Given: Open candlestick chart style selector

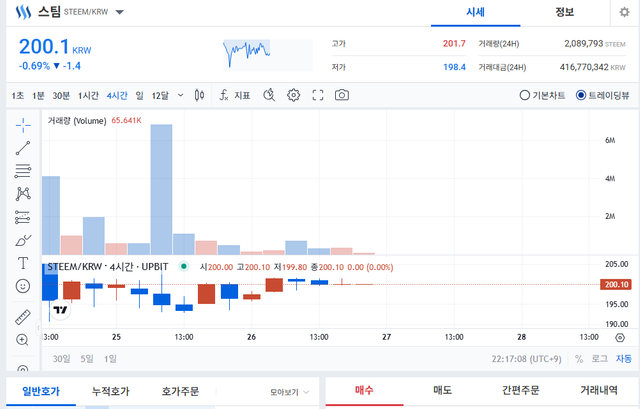Looking at the screenshot, I should [199, 95].
